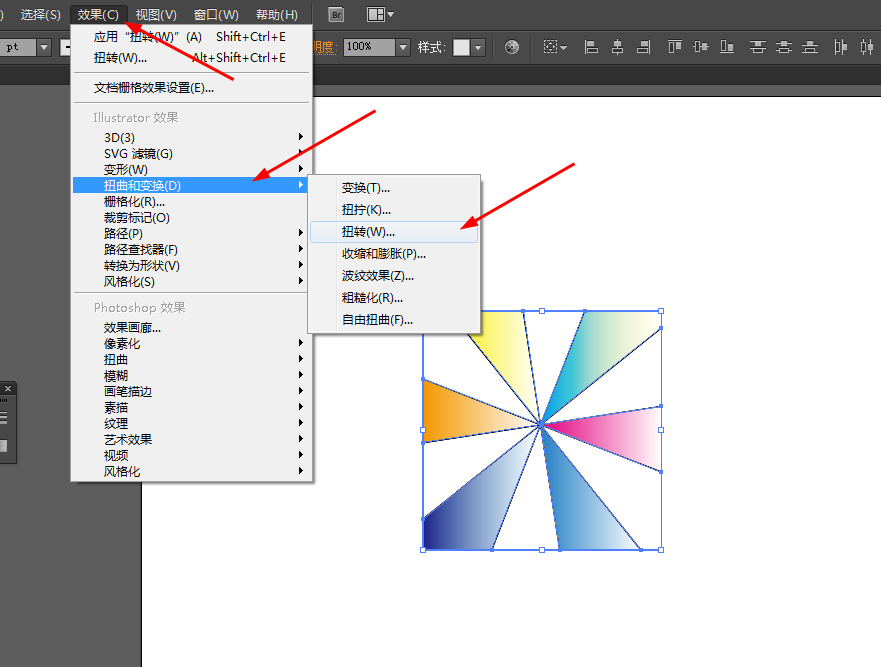881x667 pixels.
Task: Open the 样式 style dropdown arrow
Action: pos(478,47)
